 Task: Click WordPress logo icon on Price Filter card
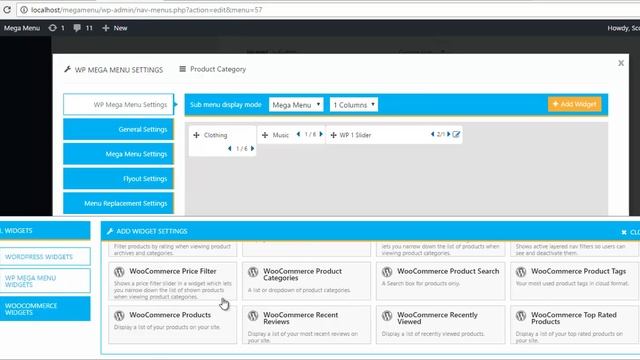tap(119, 271)
